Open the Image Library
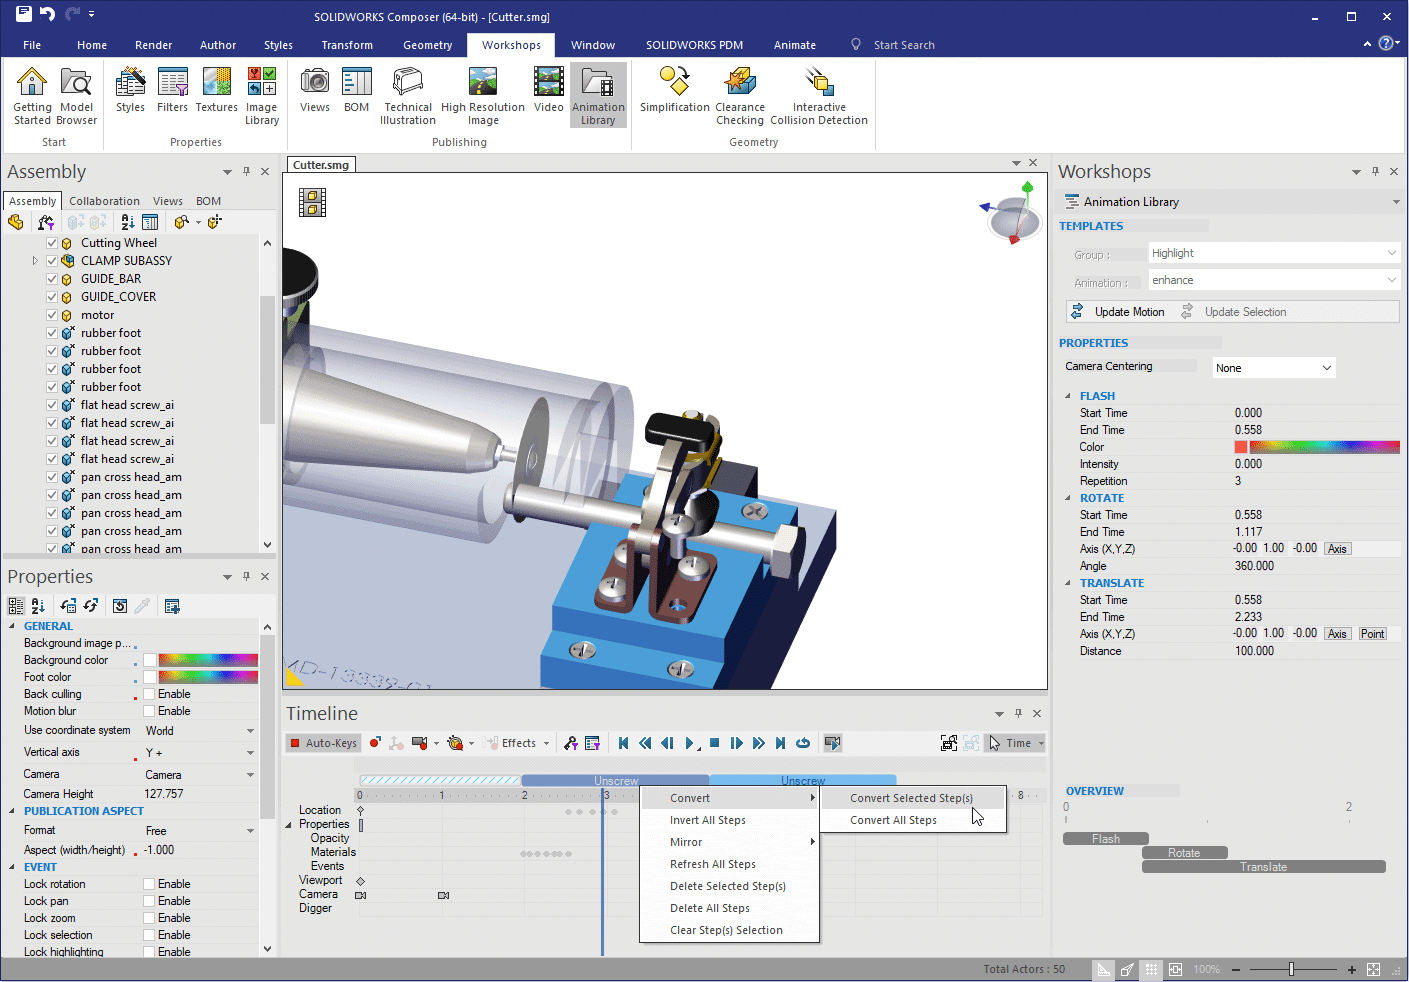 (261, 96)
